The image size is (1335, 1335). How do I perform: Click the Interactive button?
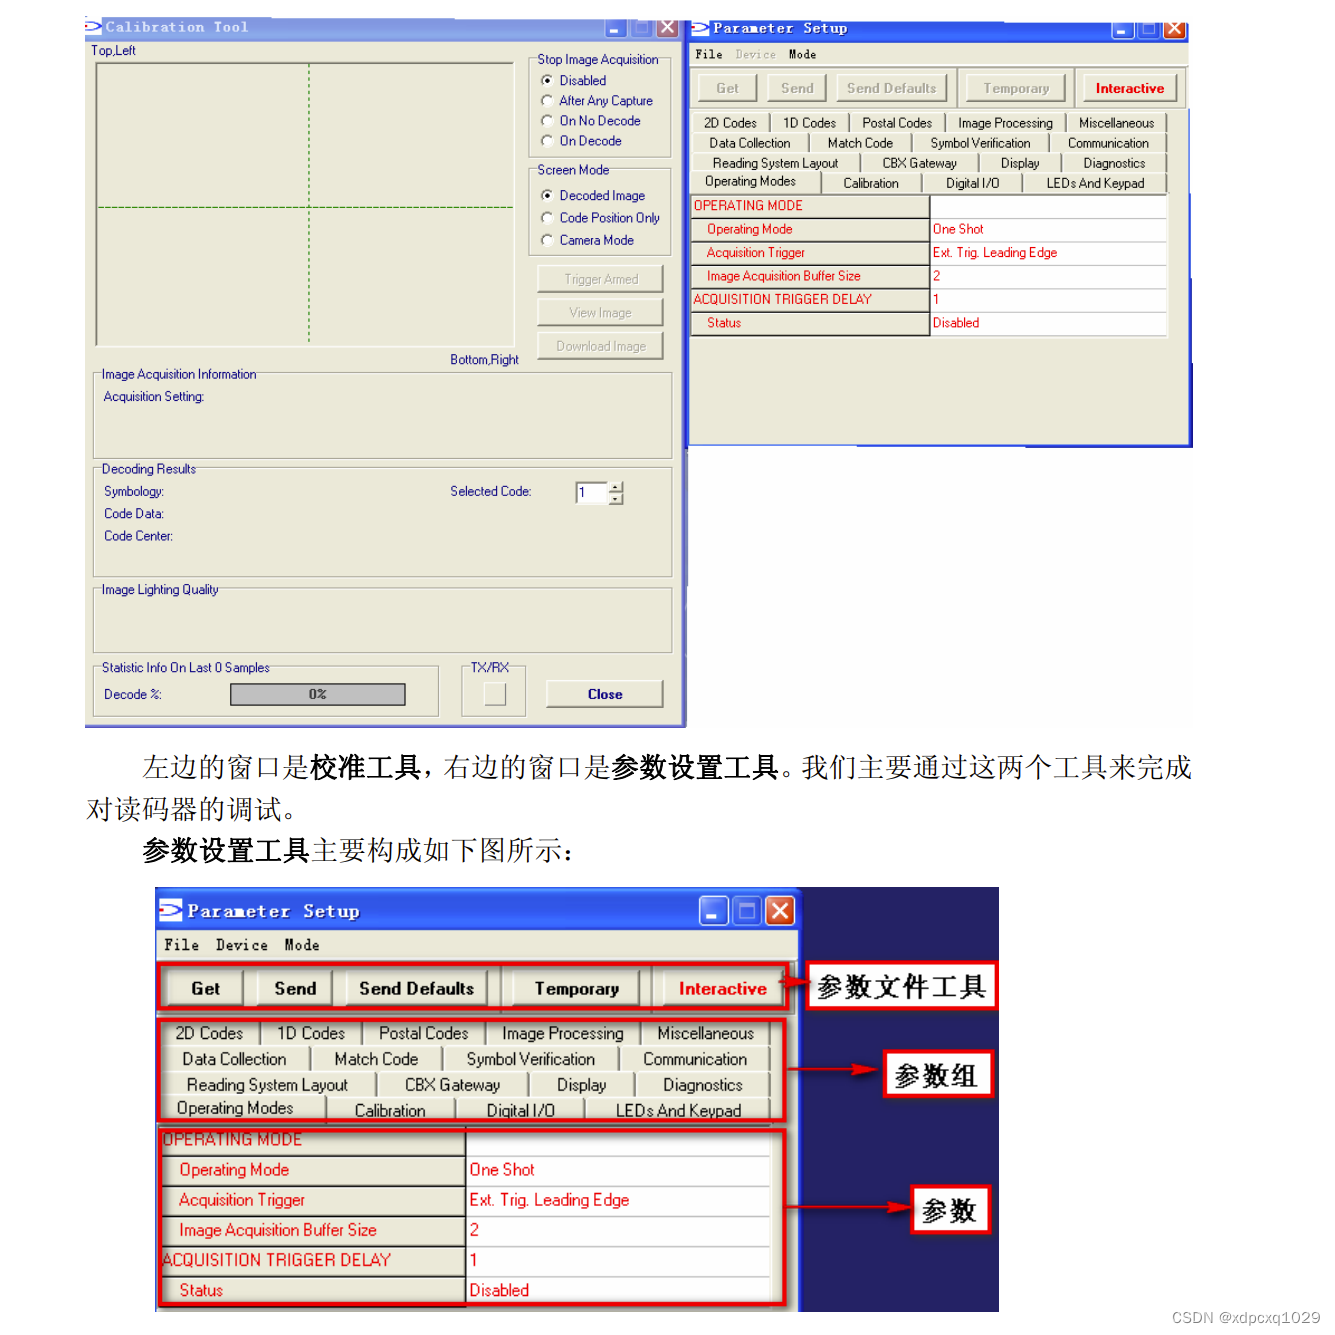(1129, 87)
